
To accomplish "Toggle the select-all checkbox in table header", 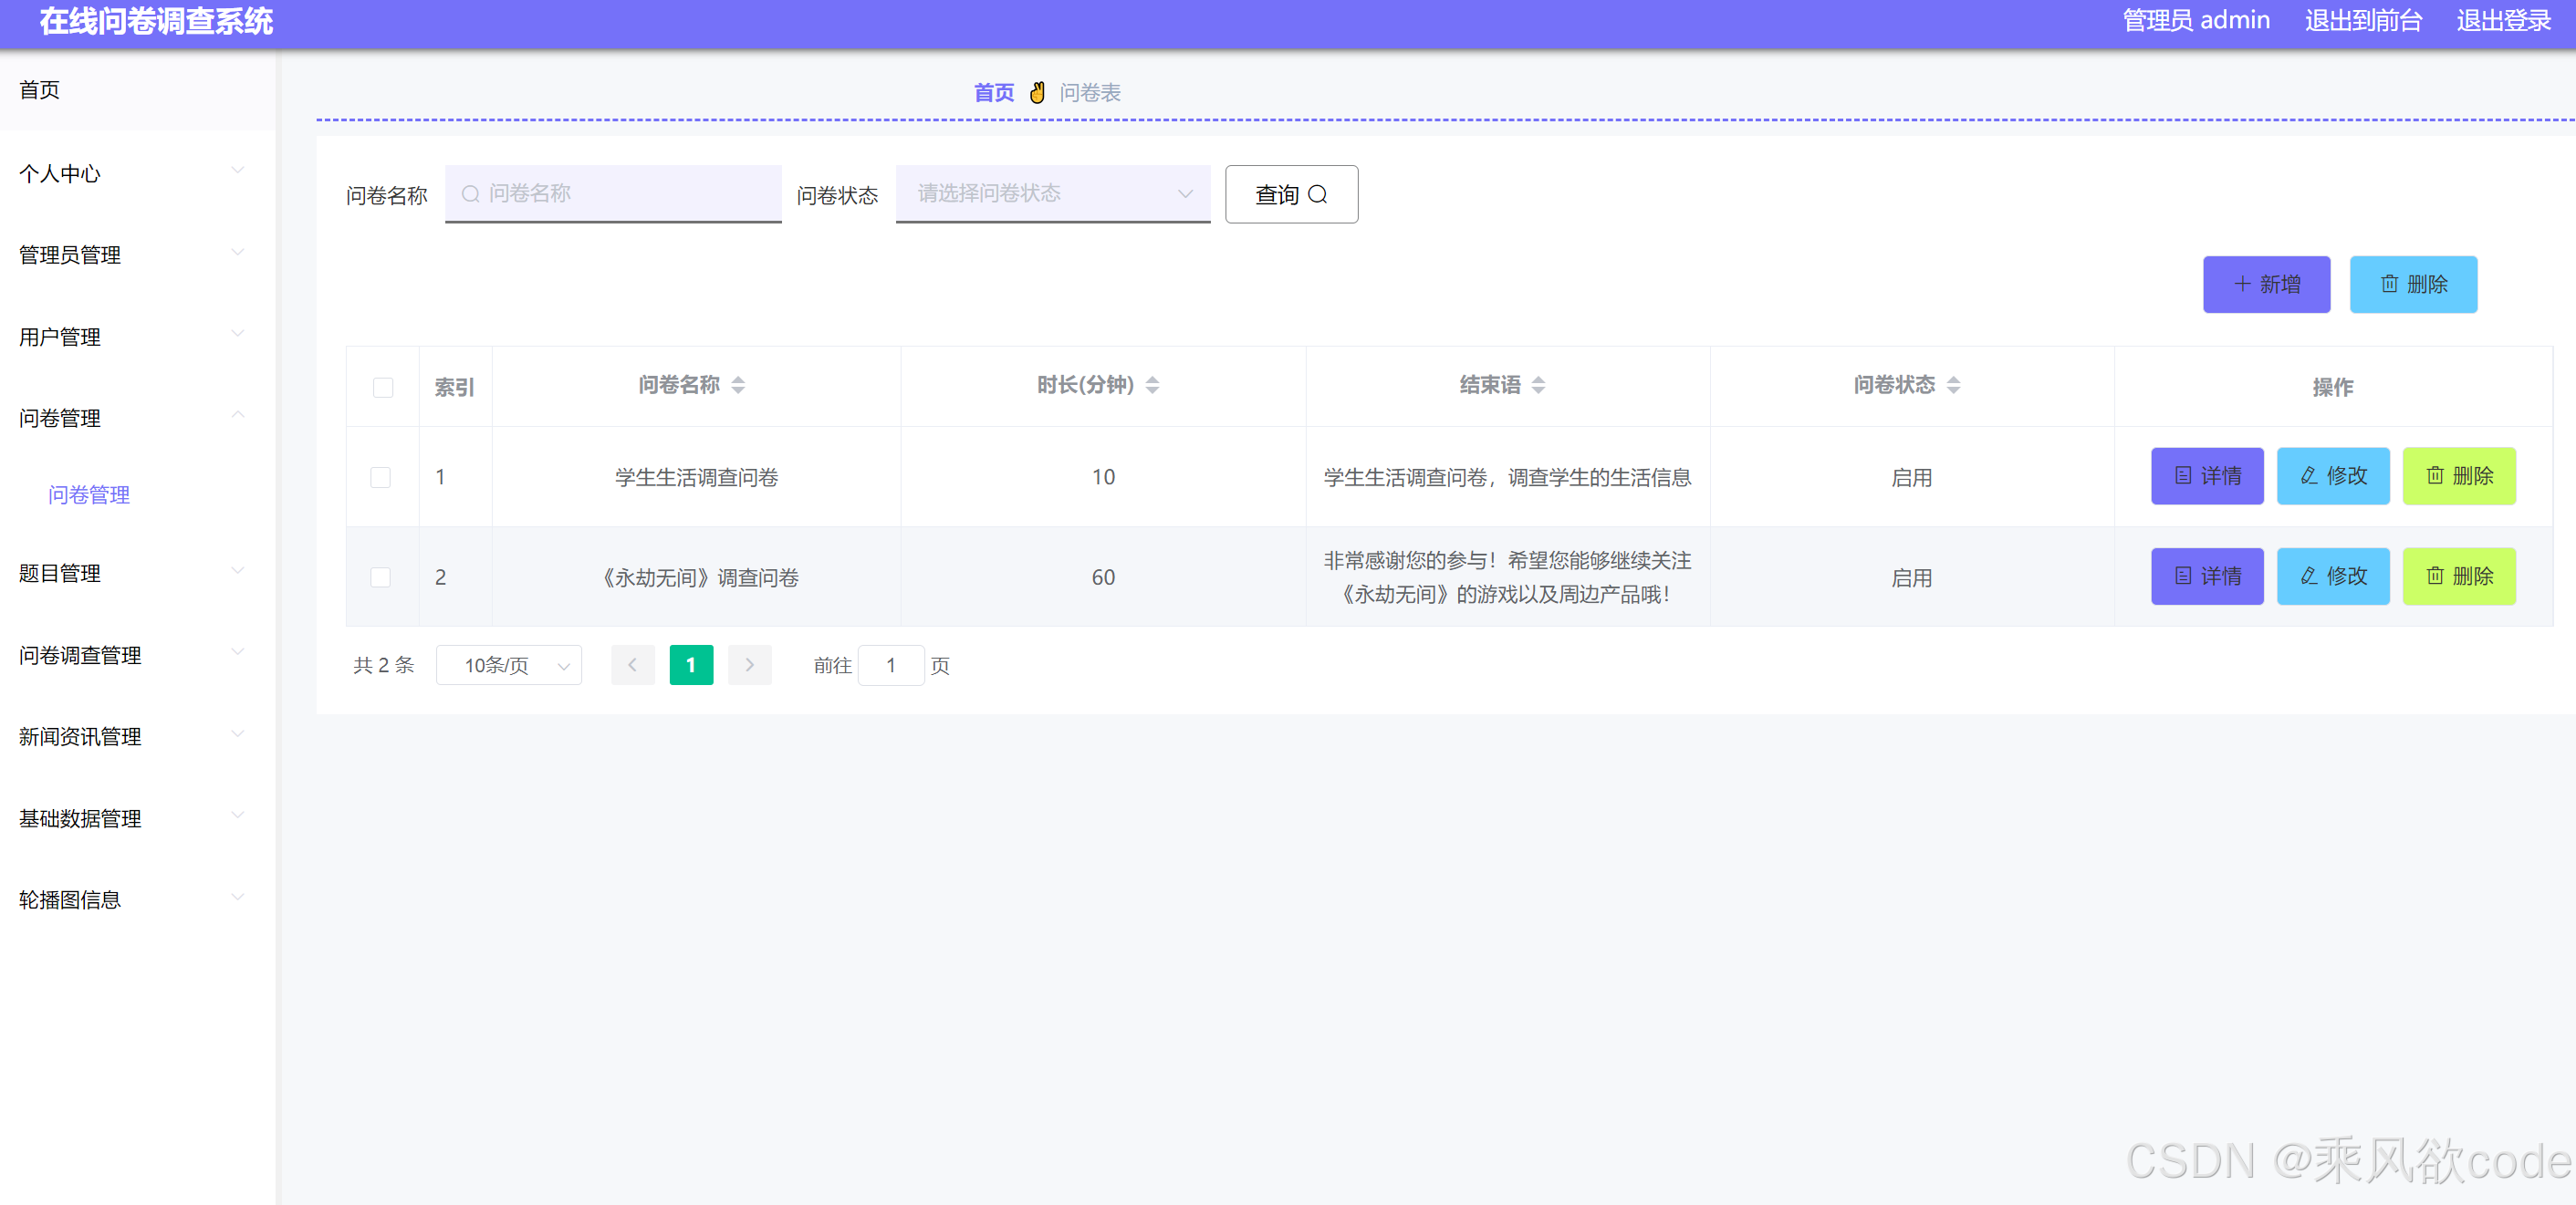I will [x=383, y=386].
